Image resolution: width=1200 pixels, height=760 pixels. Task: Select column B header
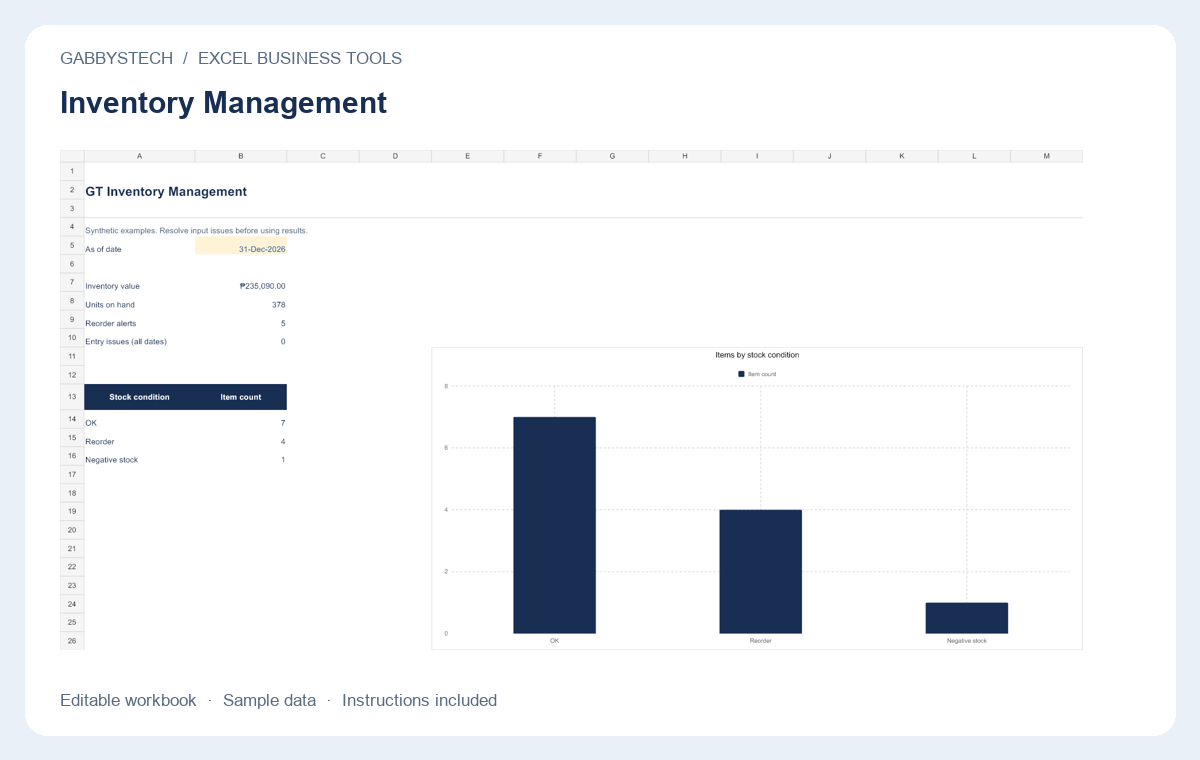(x=241, y=156)
